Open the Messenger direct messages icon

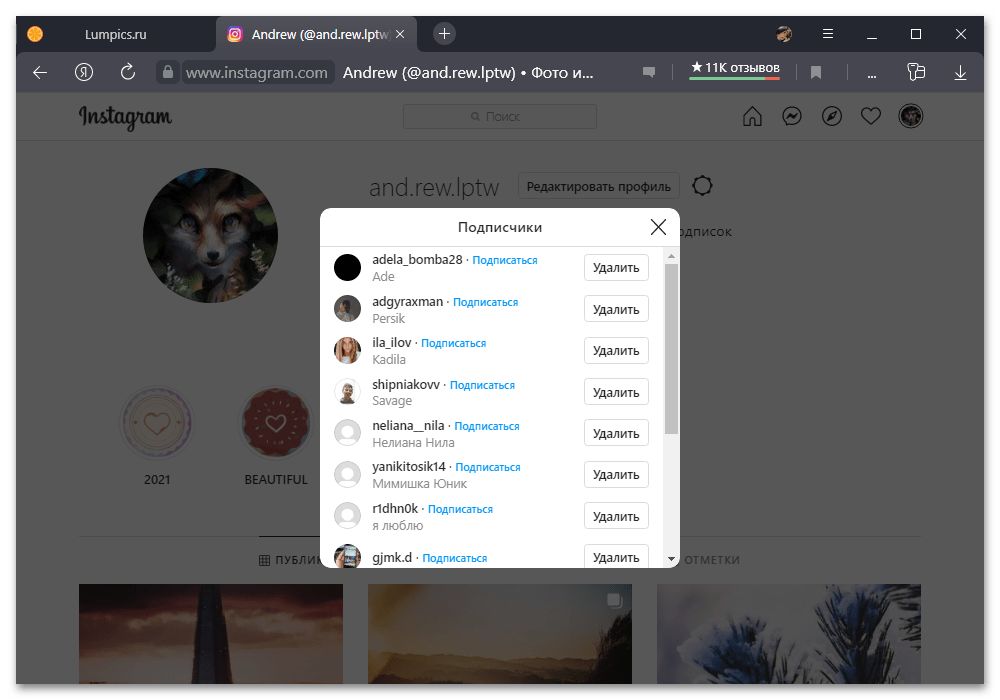click(x=791, y=117)
